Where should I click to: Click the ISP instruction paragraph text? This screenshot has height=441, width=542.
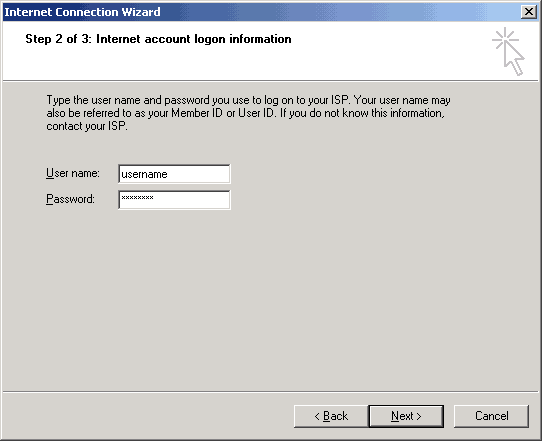pos(248,113)
